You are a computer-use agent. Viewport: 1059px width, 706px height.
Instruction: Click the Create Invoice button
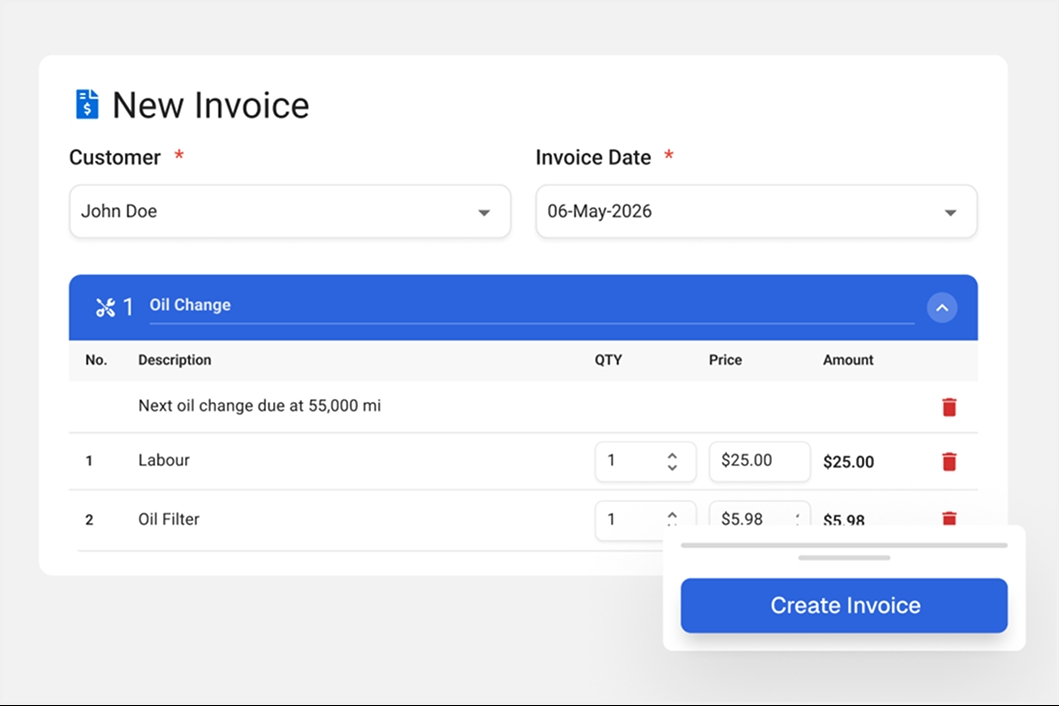click(844, 605)
